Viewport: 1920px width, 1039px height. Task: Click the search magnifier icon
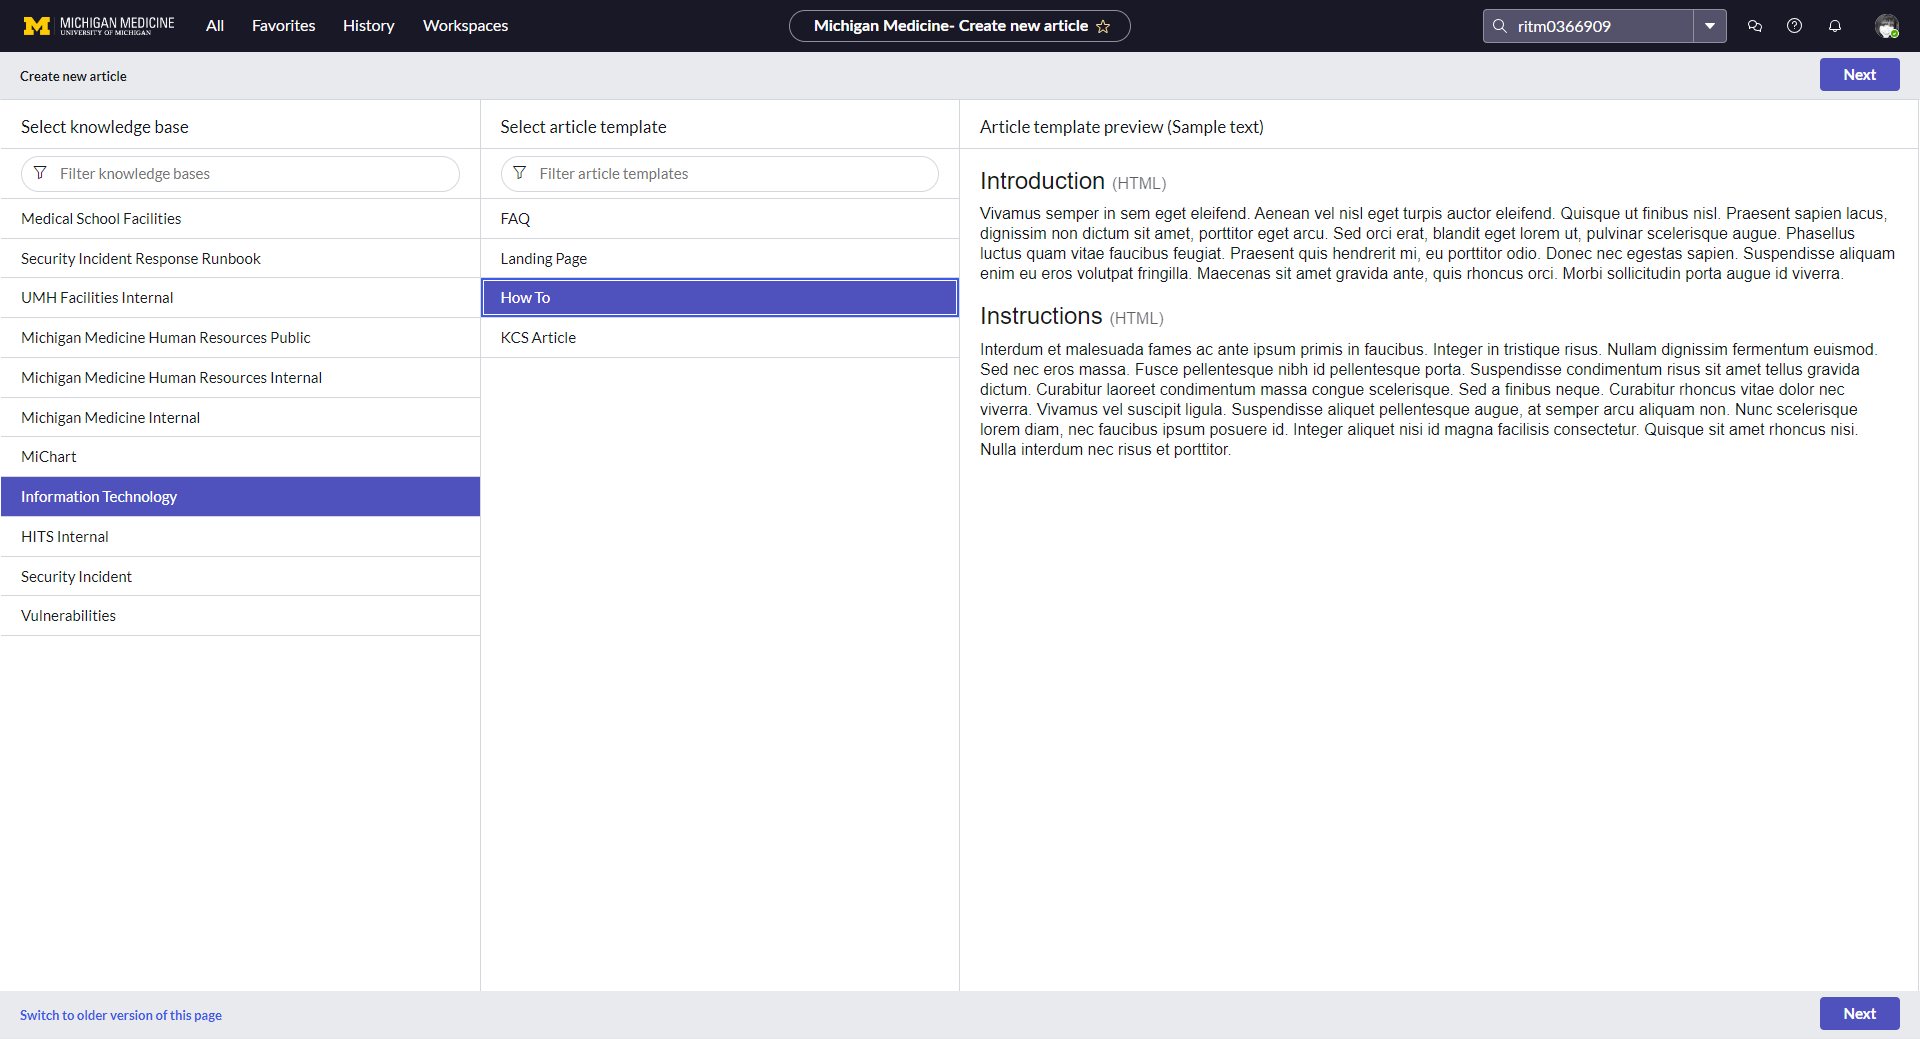[x=1498, y=26]
